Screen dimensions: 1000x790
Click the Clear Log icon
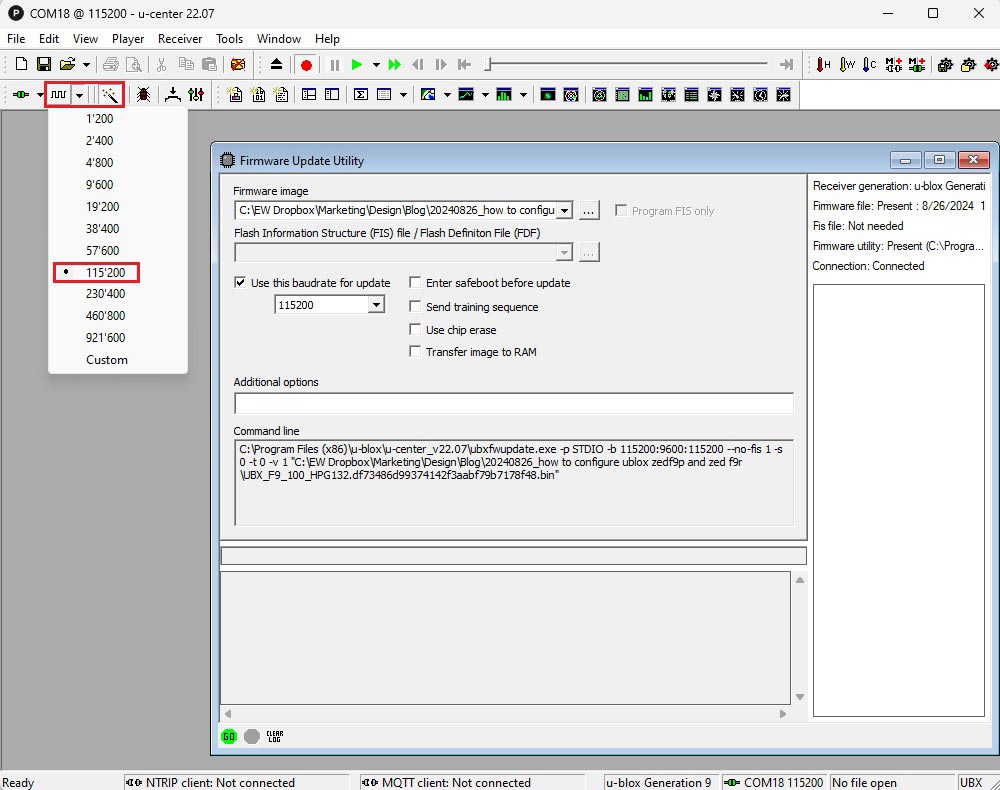(x=275, y=736)
